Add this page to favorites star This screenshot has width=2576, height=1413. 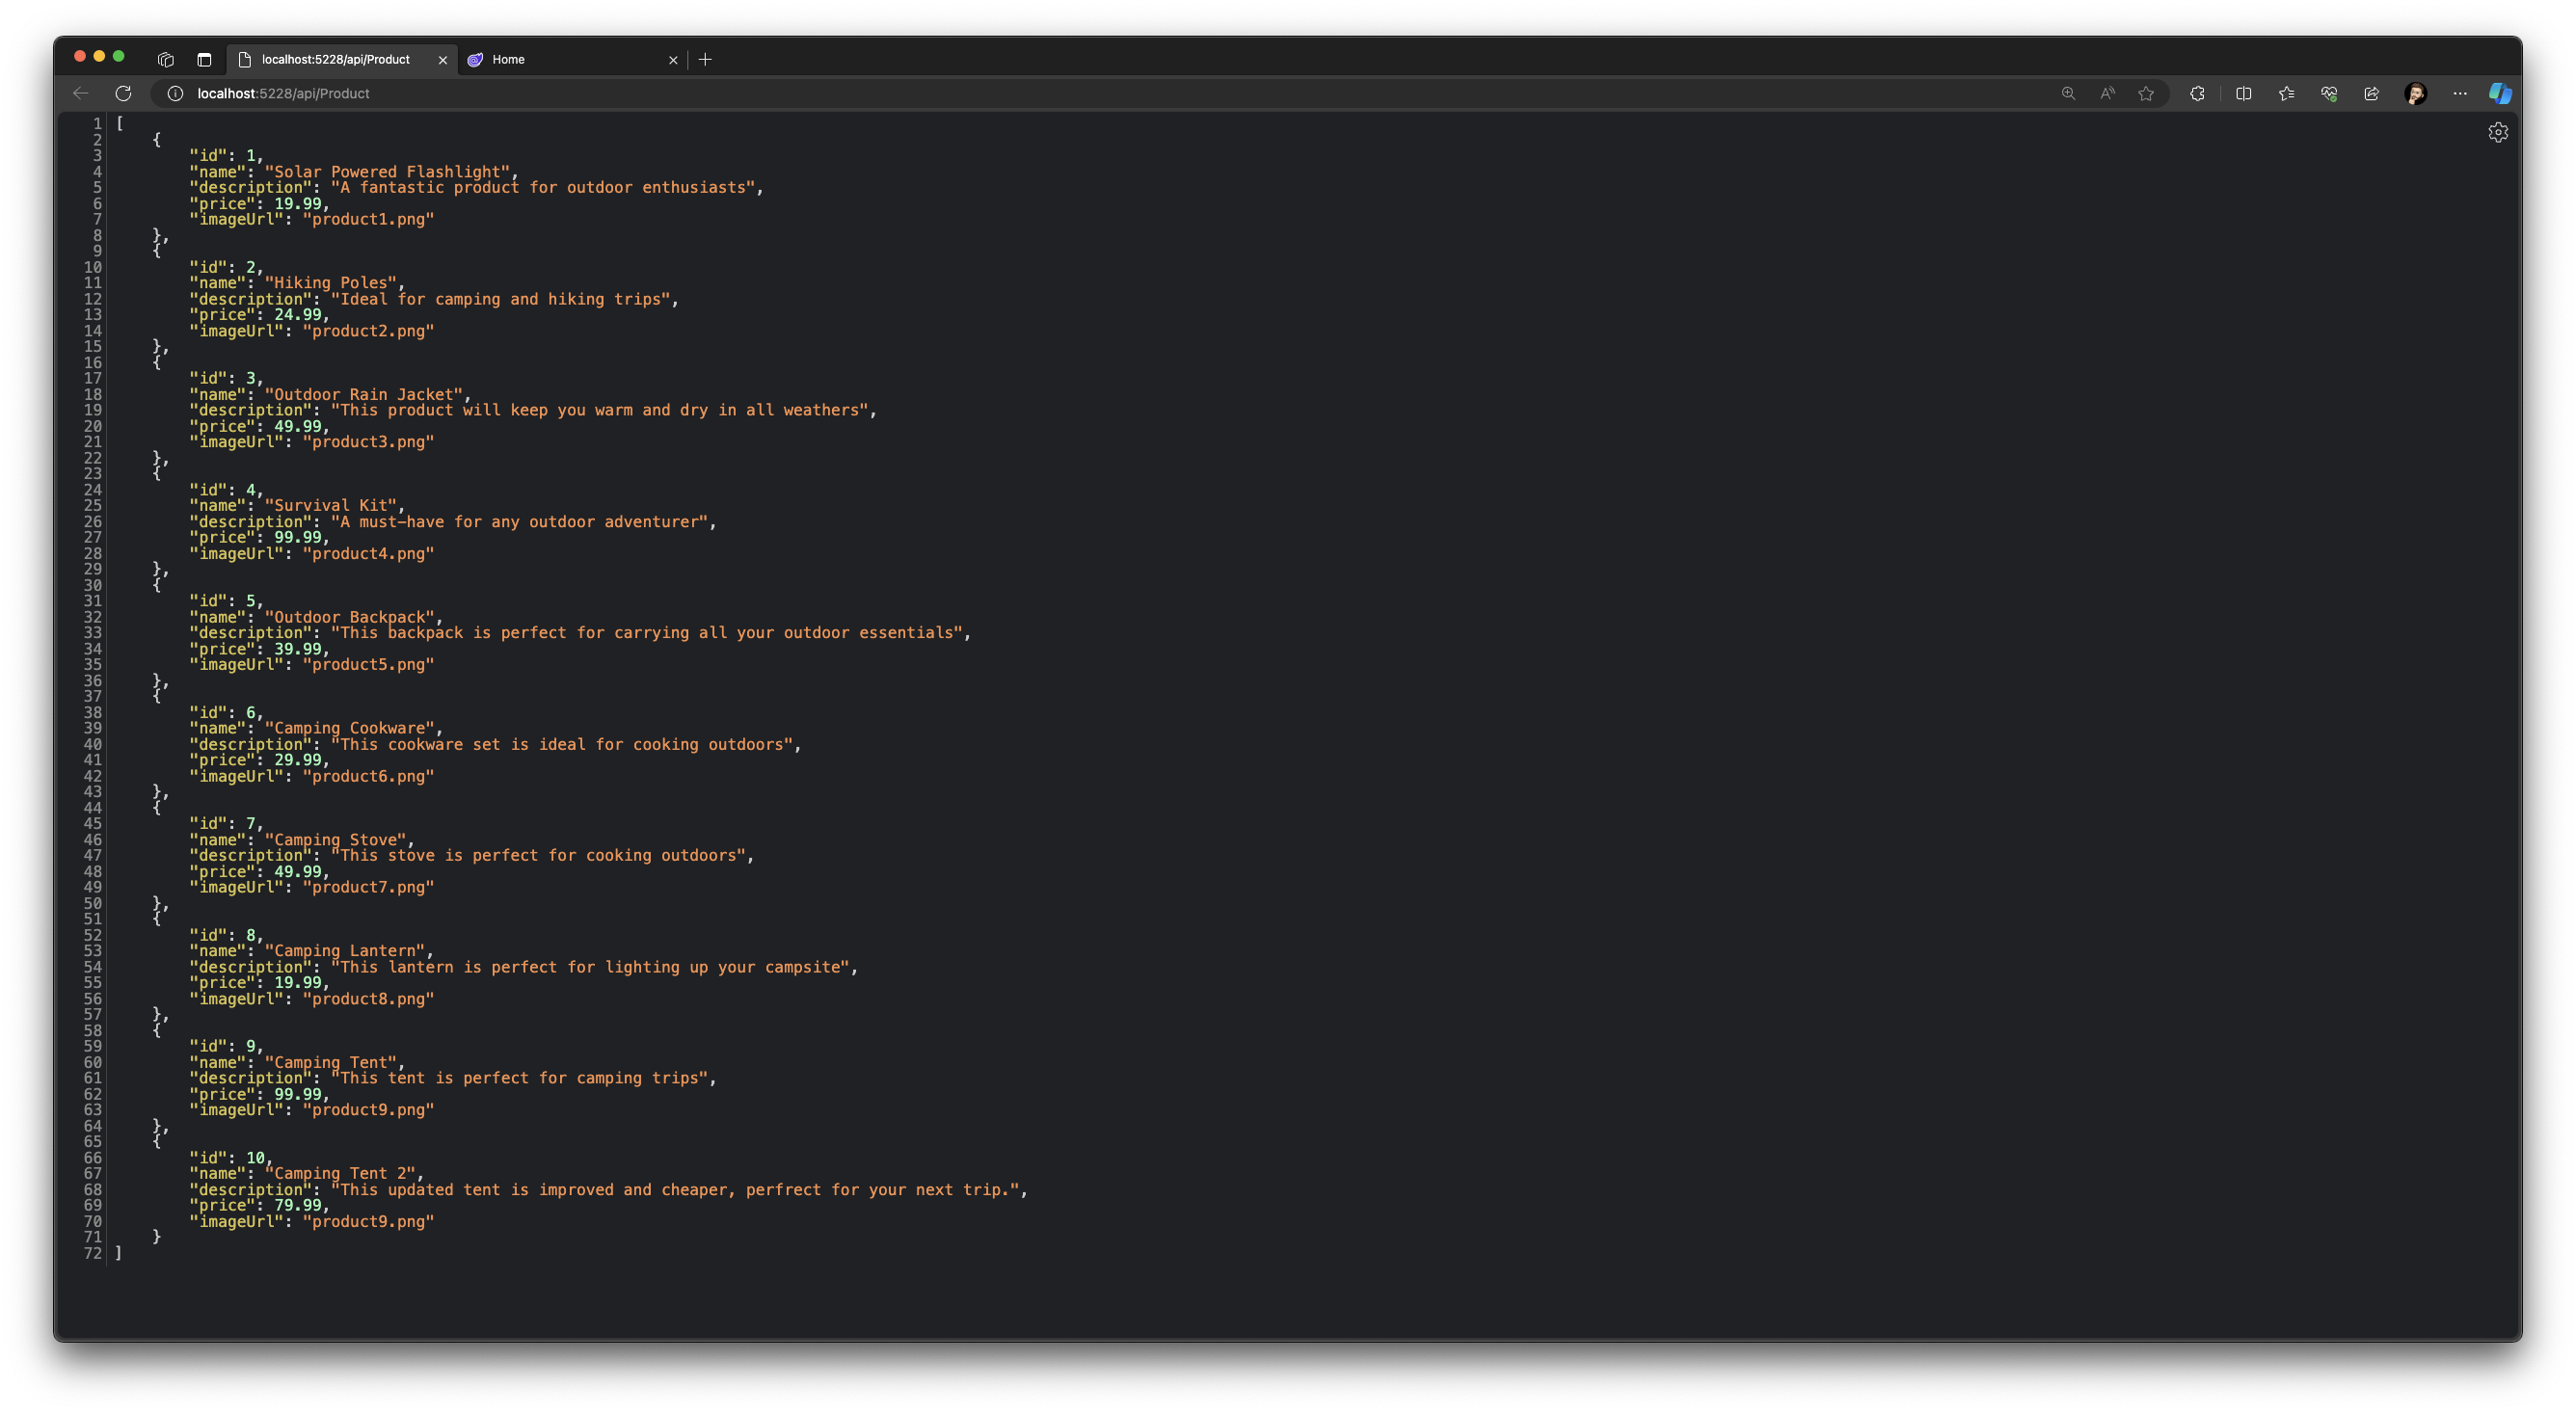[x=2146, y=93]
